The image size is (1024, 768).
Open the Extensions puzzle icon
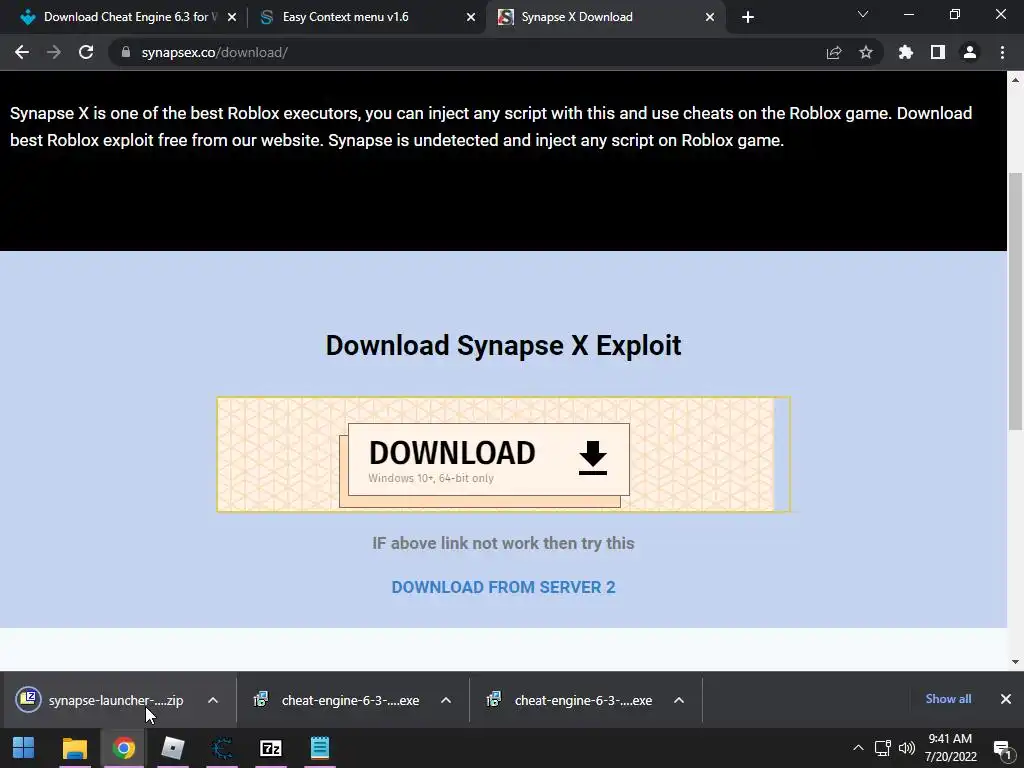click(x=906, y=52)
